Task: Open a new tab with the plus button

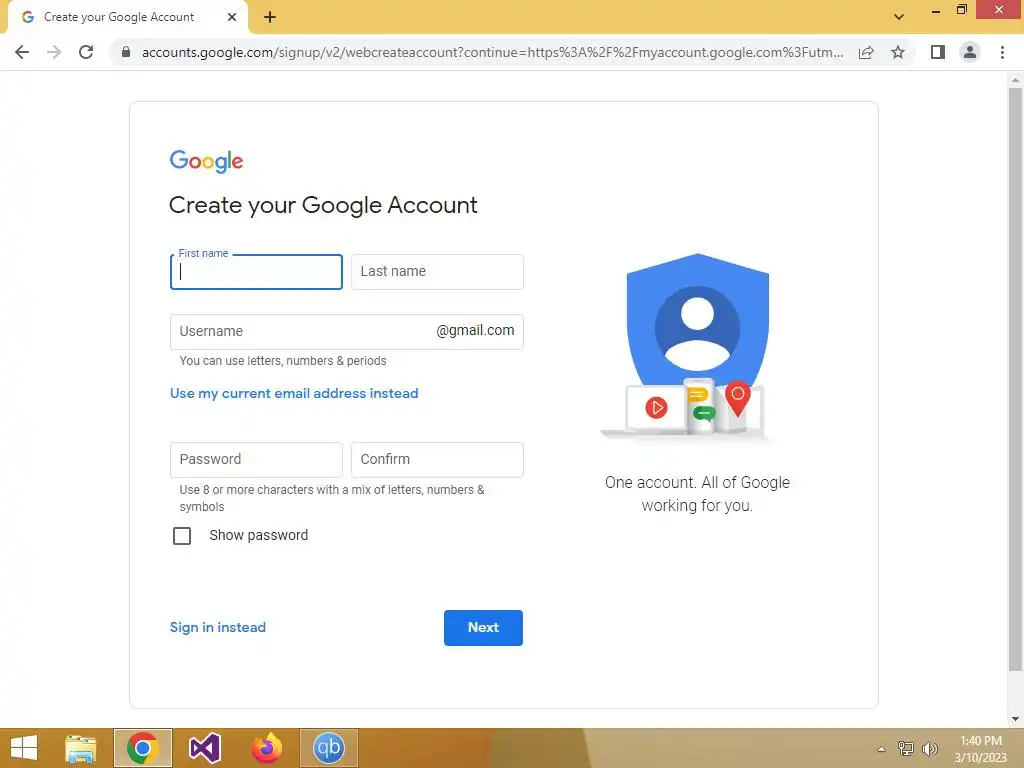Action: [x=270, y=17]
